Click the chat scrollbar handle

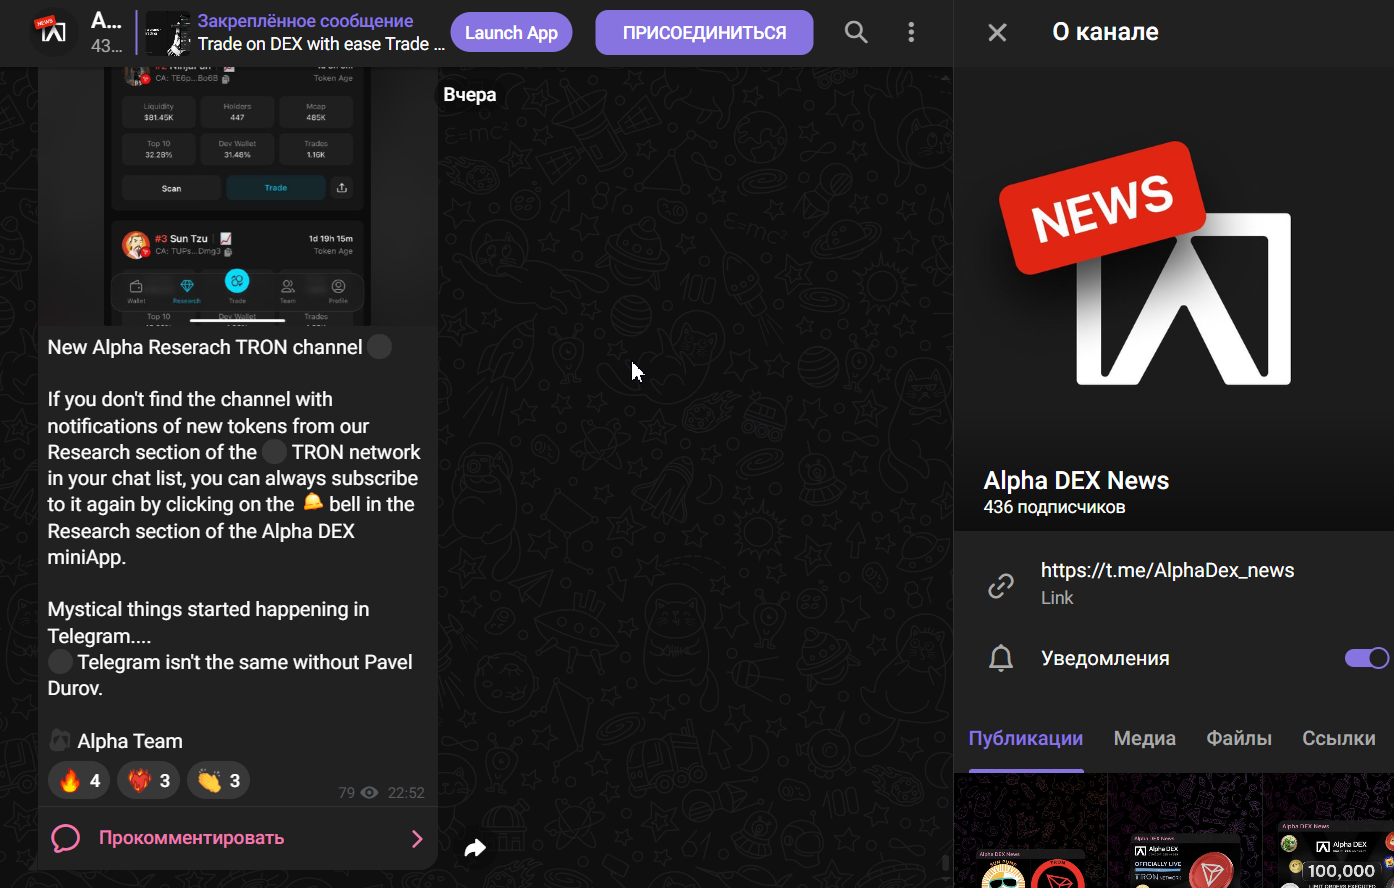tap(945, 863)
